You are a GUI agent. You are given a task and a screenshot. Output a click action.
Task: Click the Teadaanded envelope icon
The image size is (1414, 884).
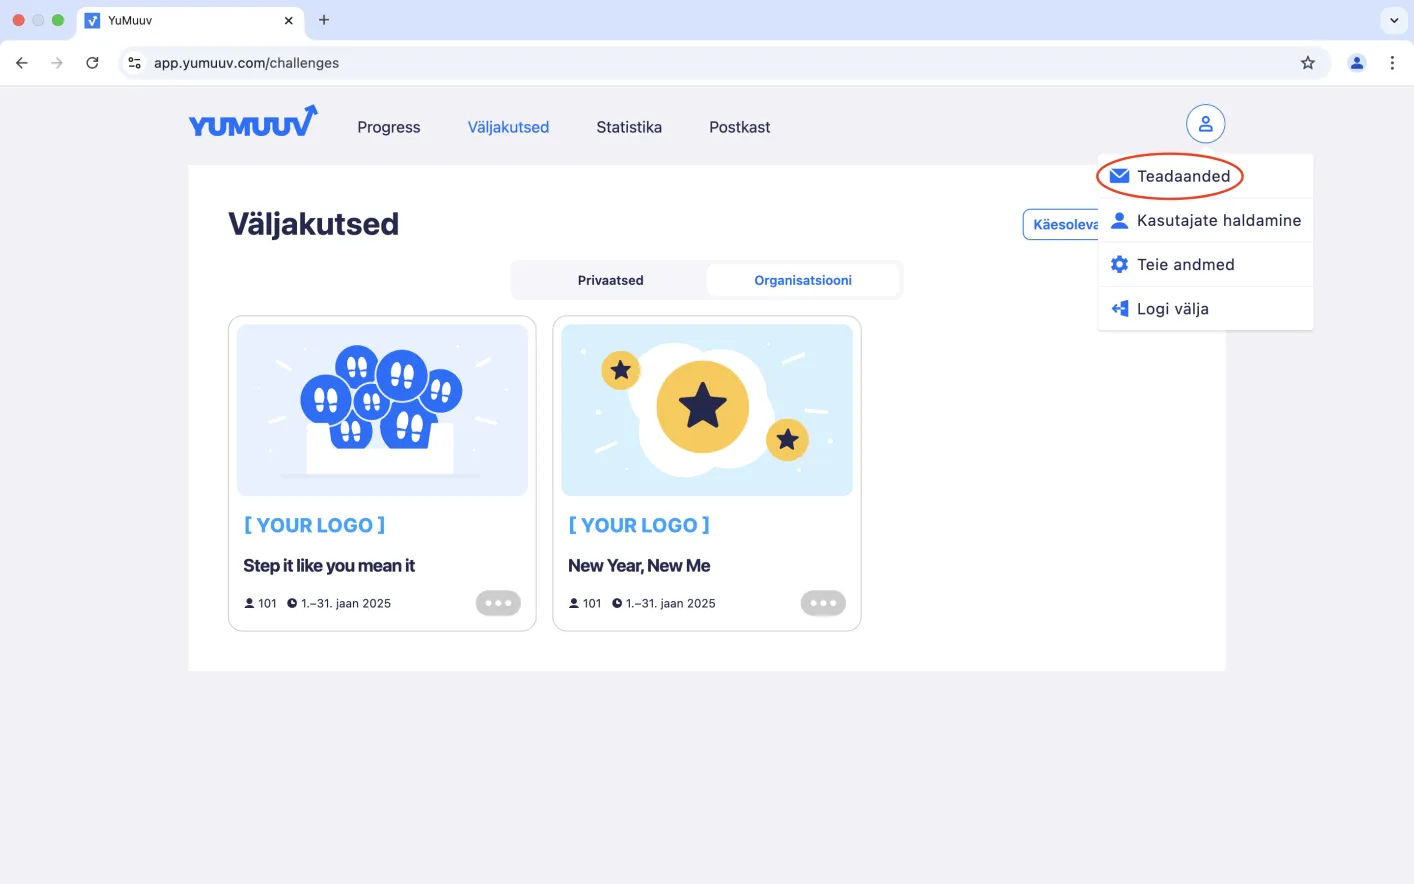pos(1119,176)
